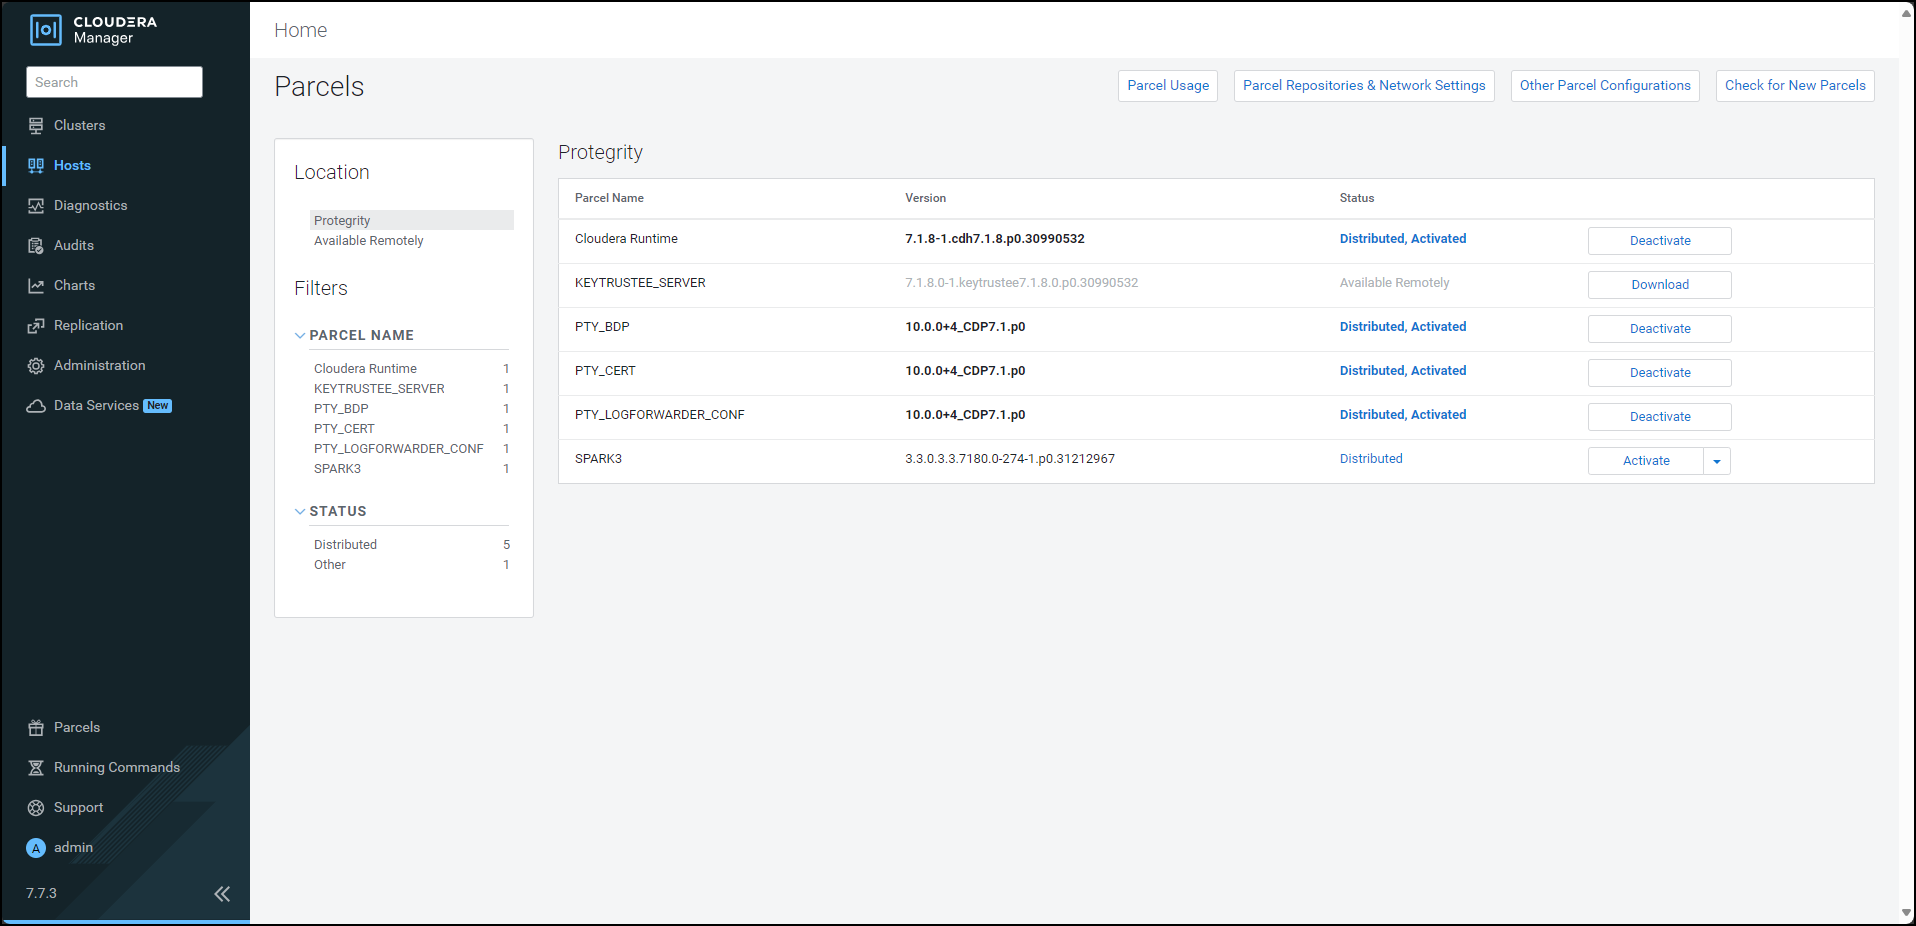Screen dimensions: 1916x926
Task: Click the Audits sidebar icon
Action: coord(36,246)
